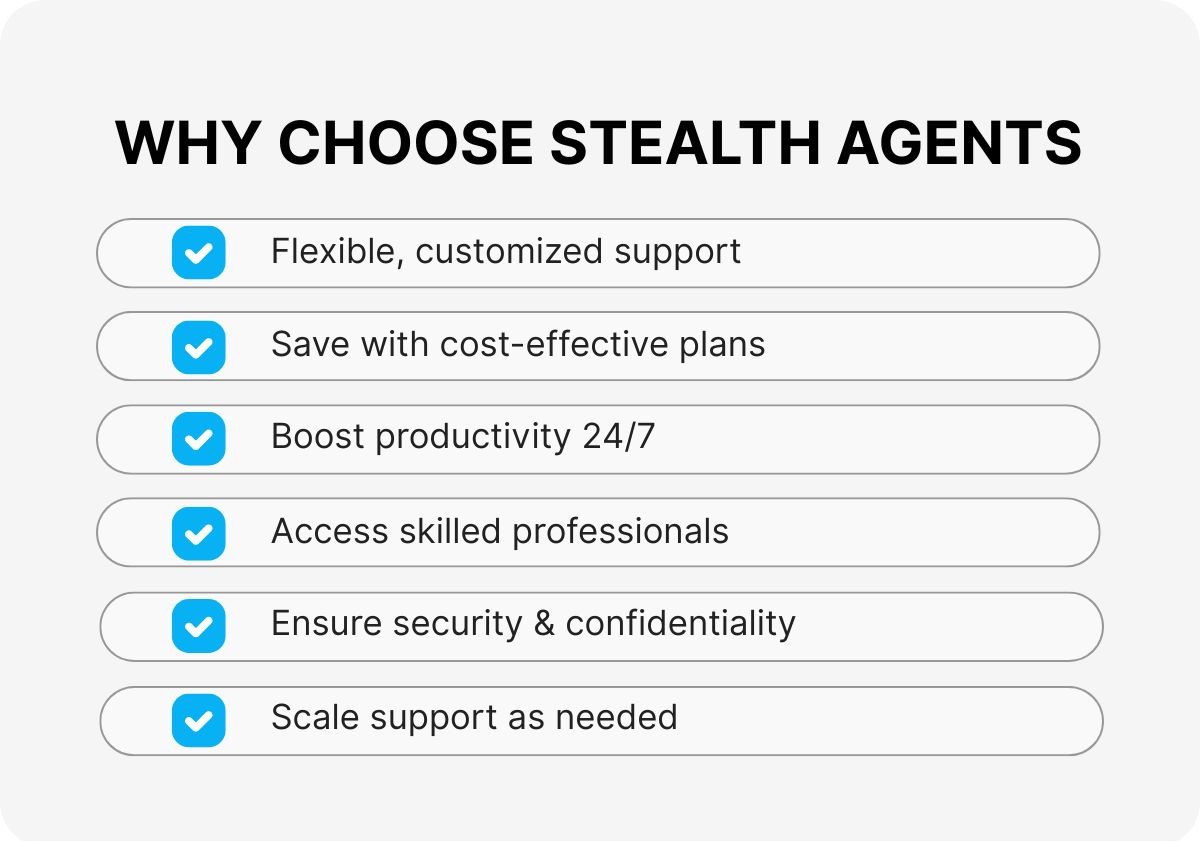Click the blue checkmark for Access skilled professionals

coord(198,533)
